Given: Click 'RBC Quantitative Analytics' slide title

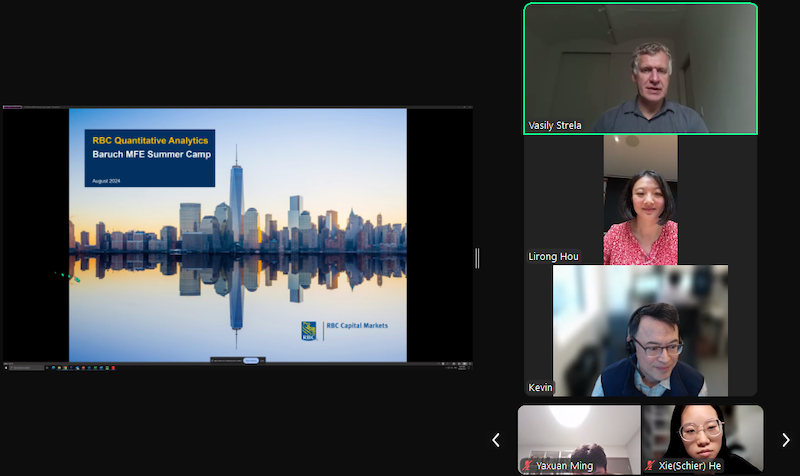Looking at the screenshot, I should 150,140.
